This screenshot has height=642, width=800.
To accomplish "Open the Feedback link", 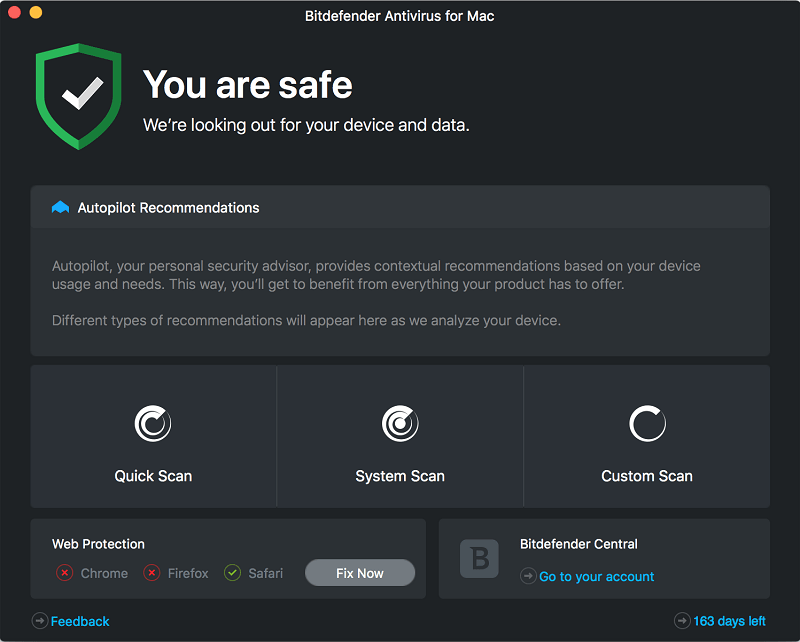I will [80, 621].
